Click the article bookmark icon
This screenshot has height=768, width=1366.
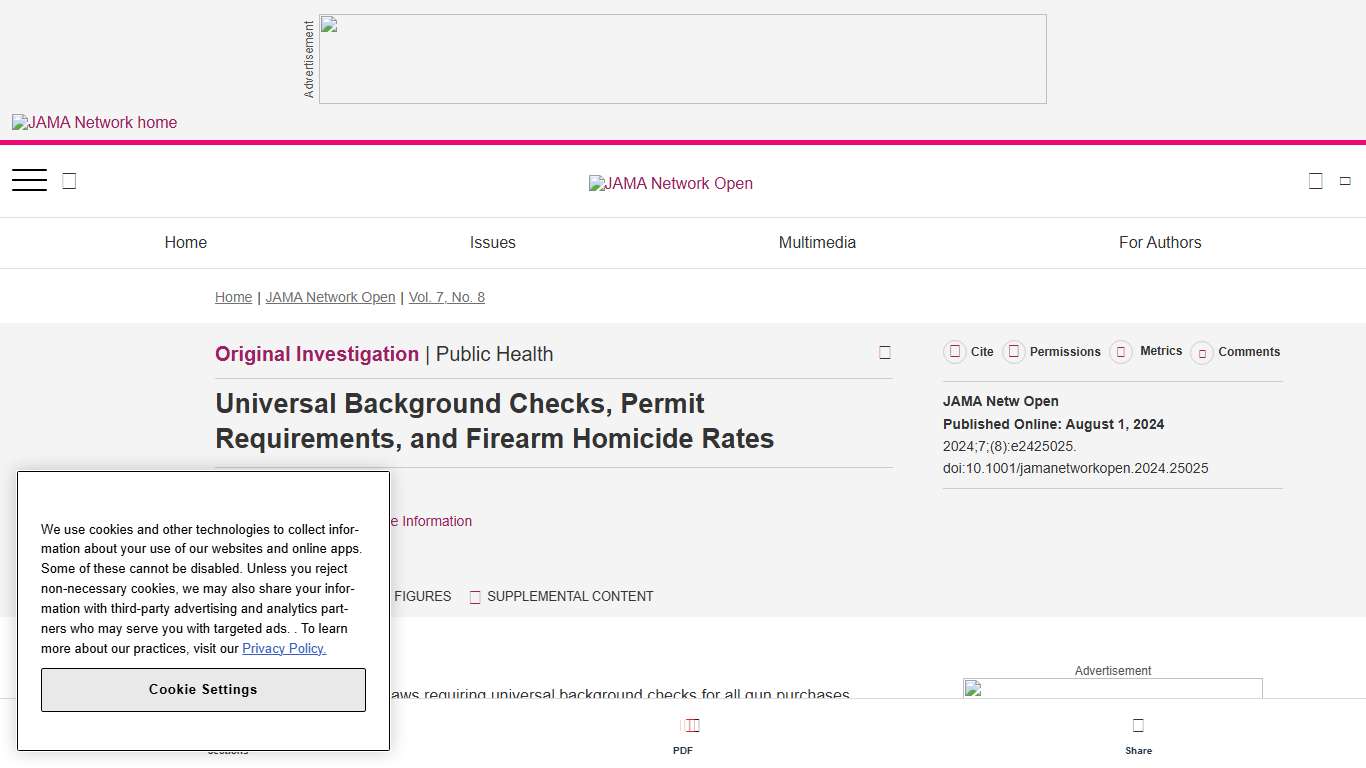[884, 352]
